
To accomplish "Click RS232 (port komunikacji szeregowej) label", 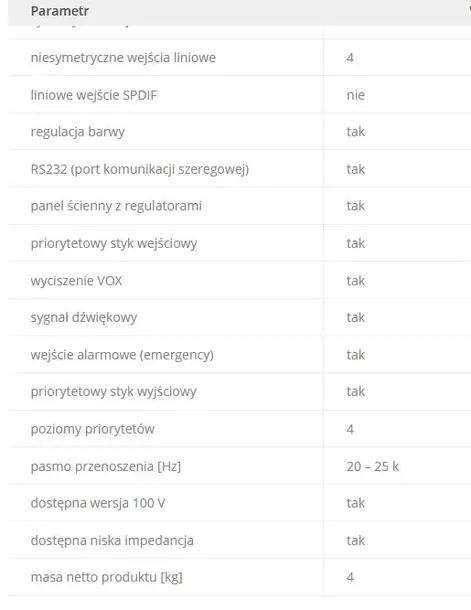I will click(140, 169).
